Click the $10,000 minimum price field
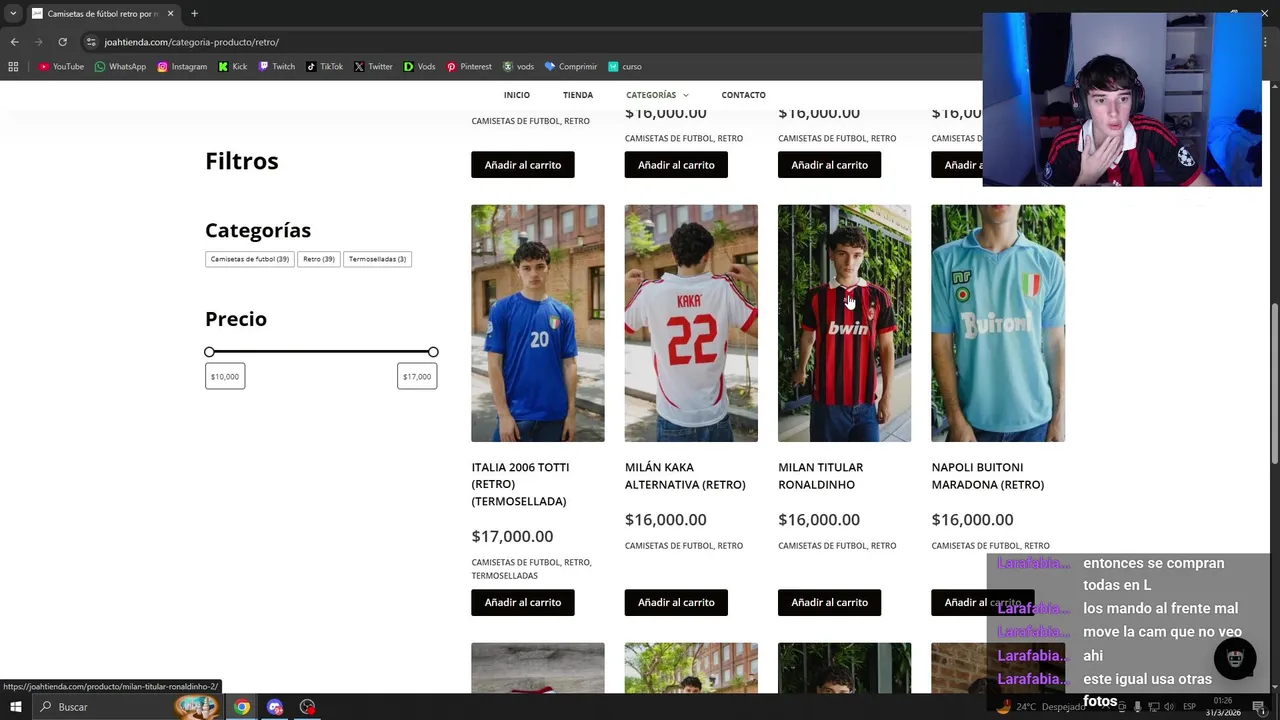The height and width of the screenshot is (720, 1280). point(225,377)
